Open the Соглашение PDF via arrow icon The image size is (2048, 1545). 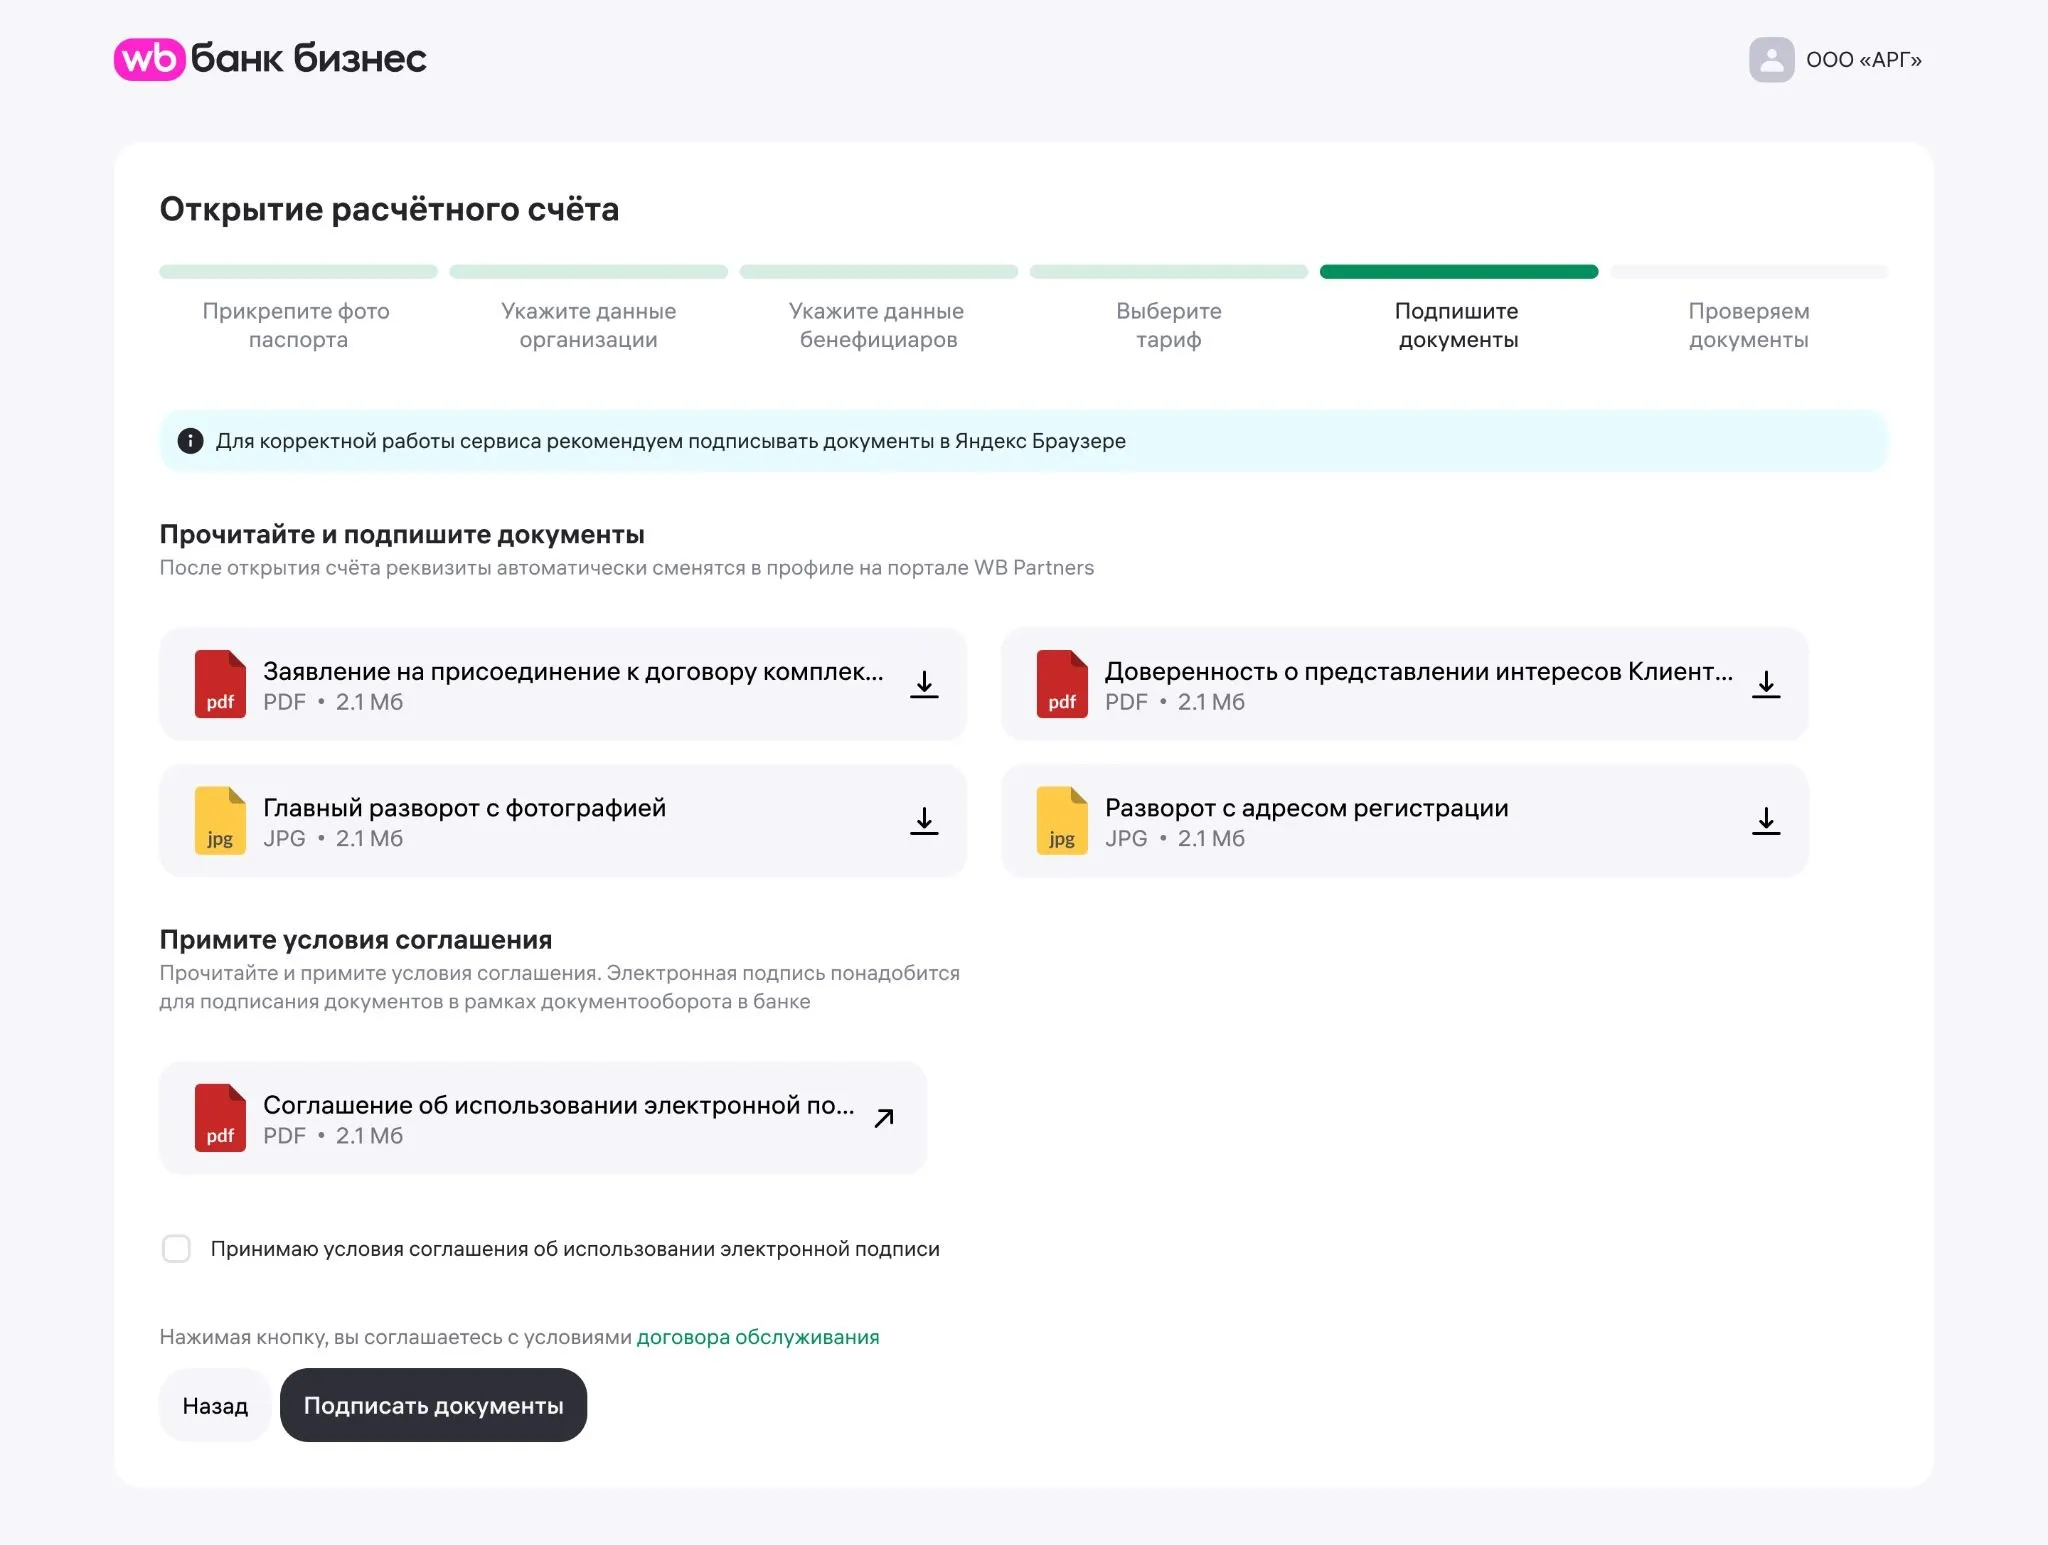pos(884,1118)
